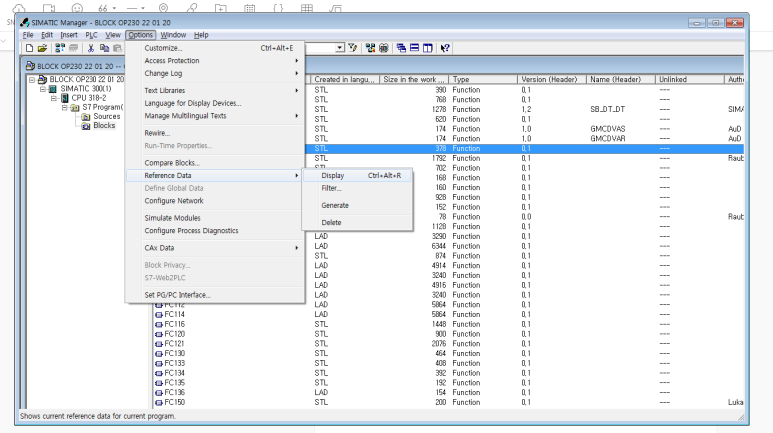This screenshot has height=433, width=773.
Task: Choose Display in Reference Data submenu
Action: [x=357, y=176]
